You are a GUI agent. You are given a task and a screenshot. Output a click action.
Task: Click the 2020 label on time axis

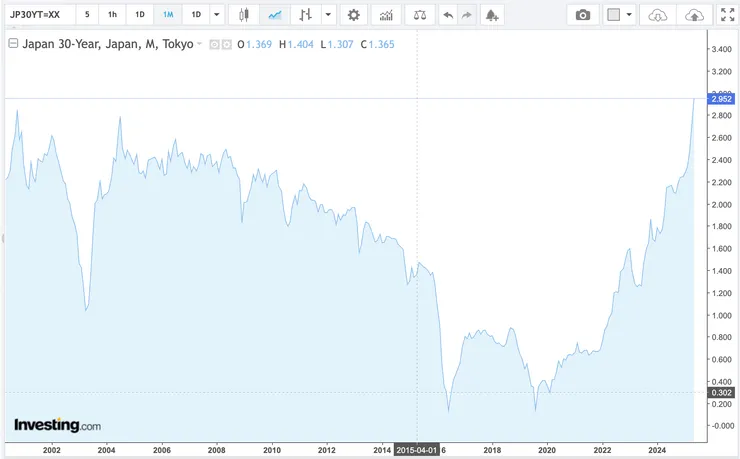click(547, 450)
